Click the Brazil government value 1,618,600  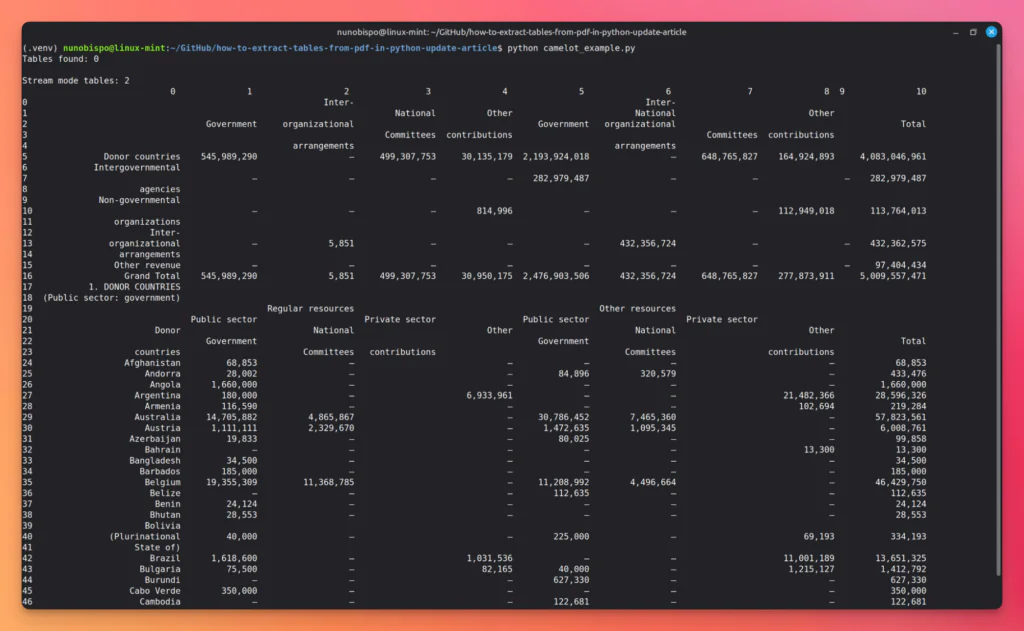(234, 558)
